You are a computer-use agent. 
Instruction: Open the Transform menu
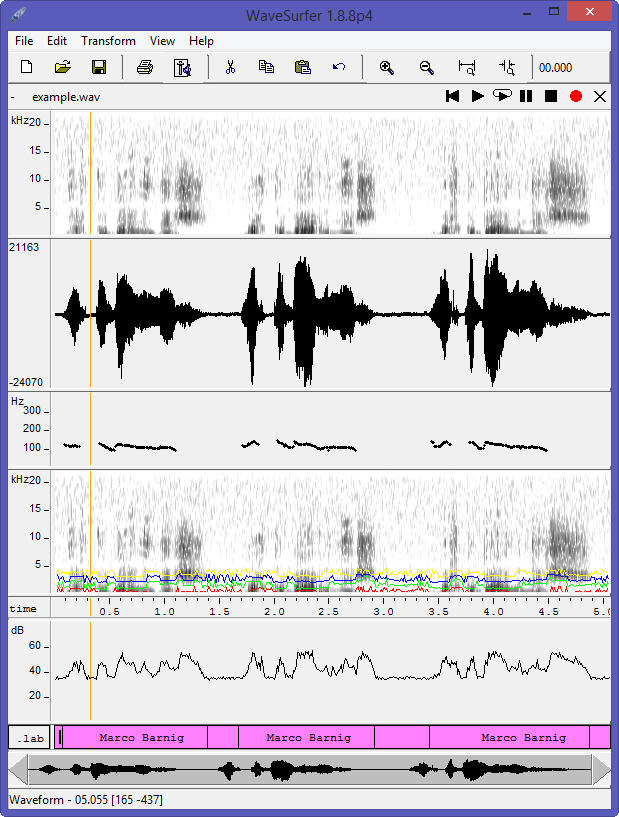click(x=108, y=41)
